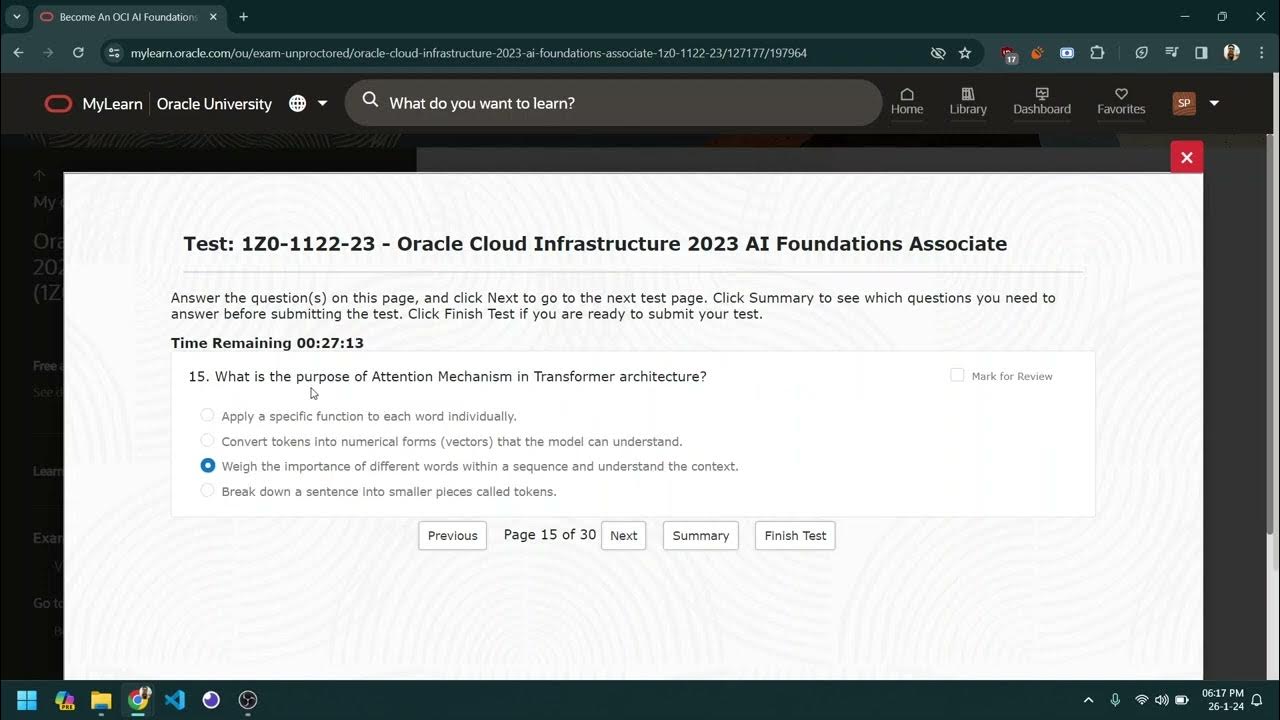Open the language globe icon
1280x720 pixels.
[297, 103]
